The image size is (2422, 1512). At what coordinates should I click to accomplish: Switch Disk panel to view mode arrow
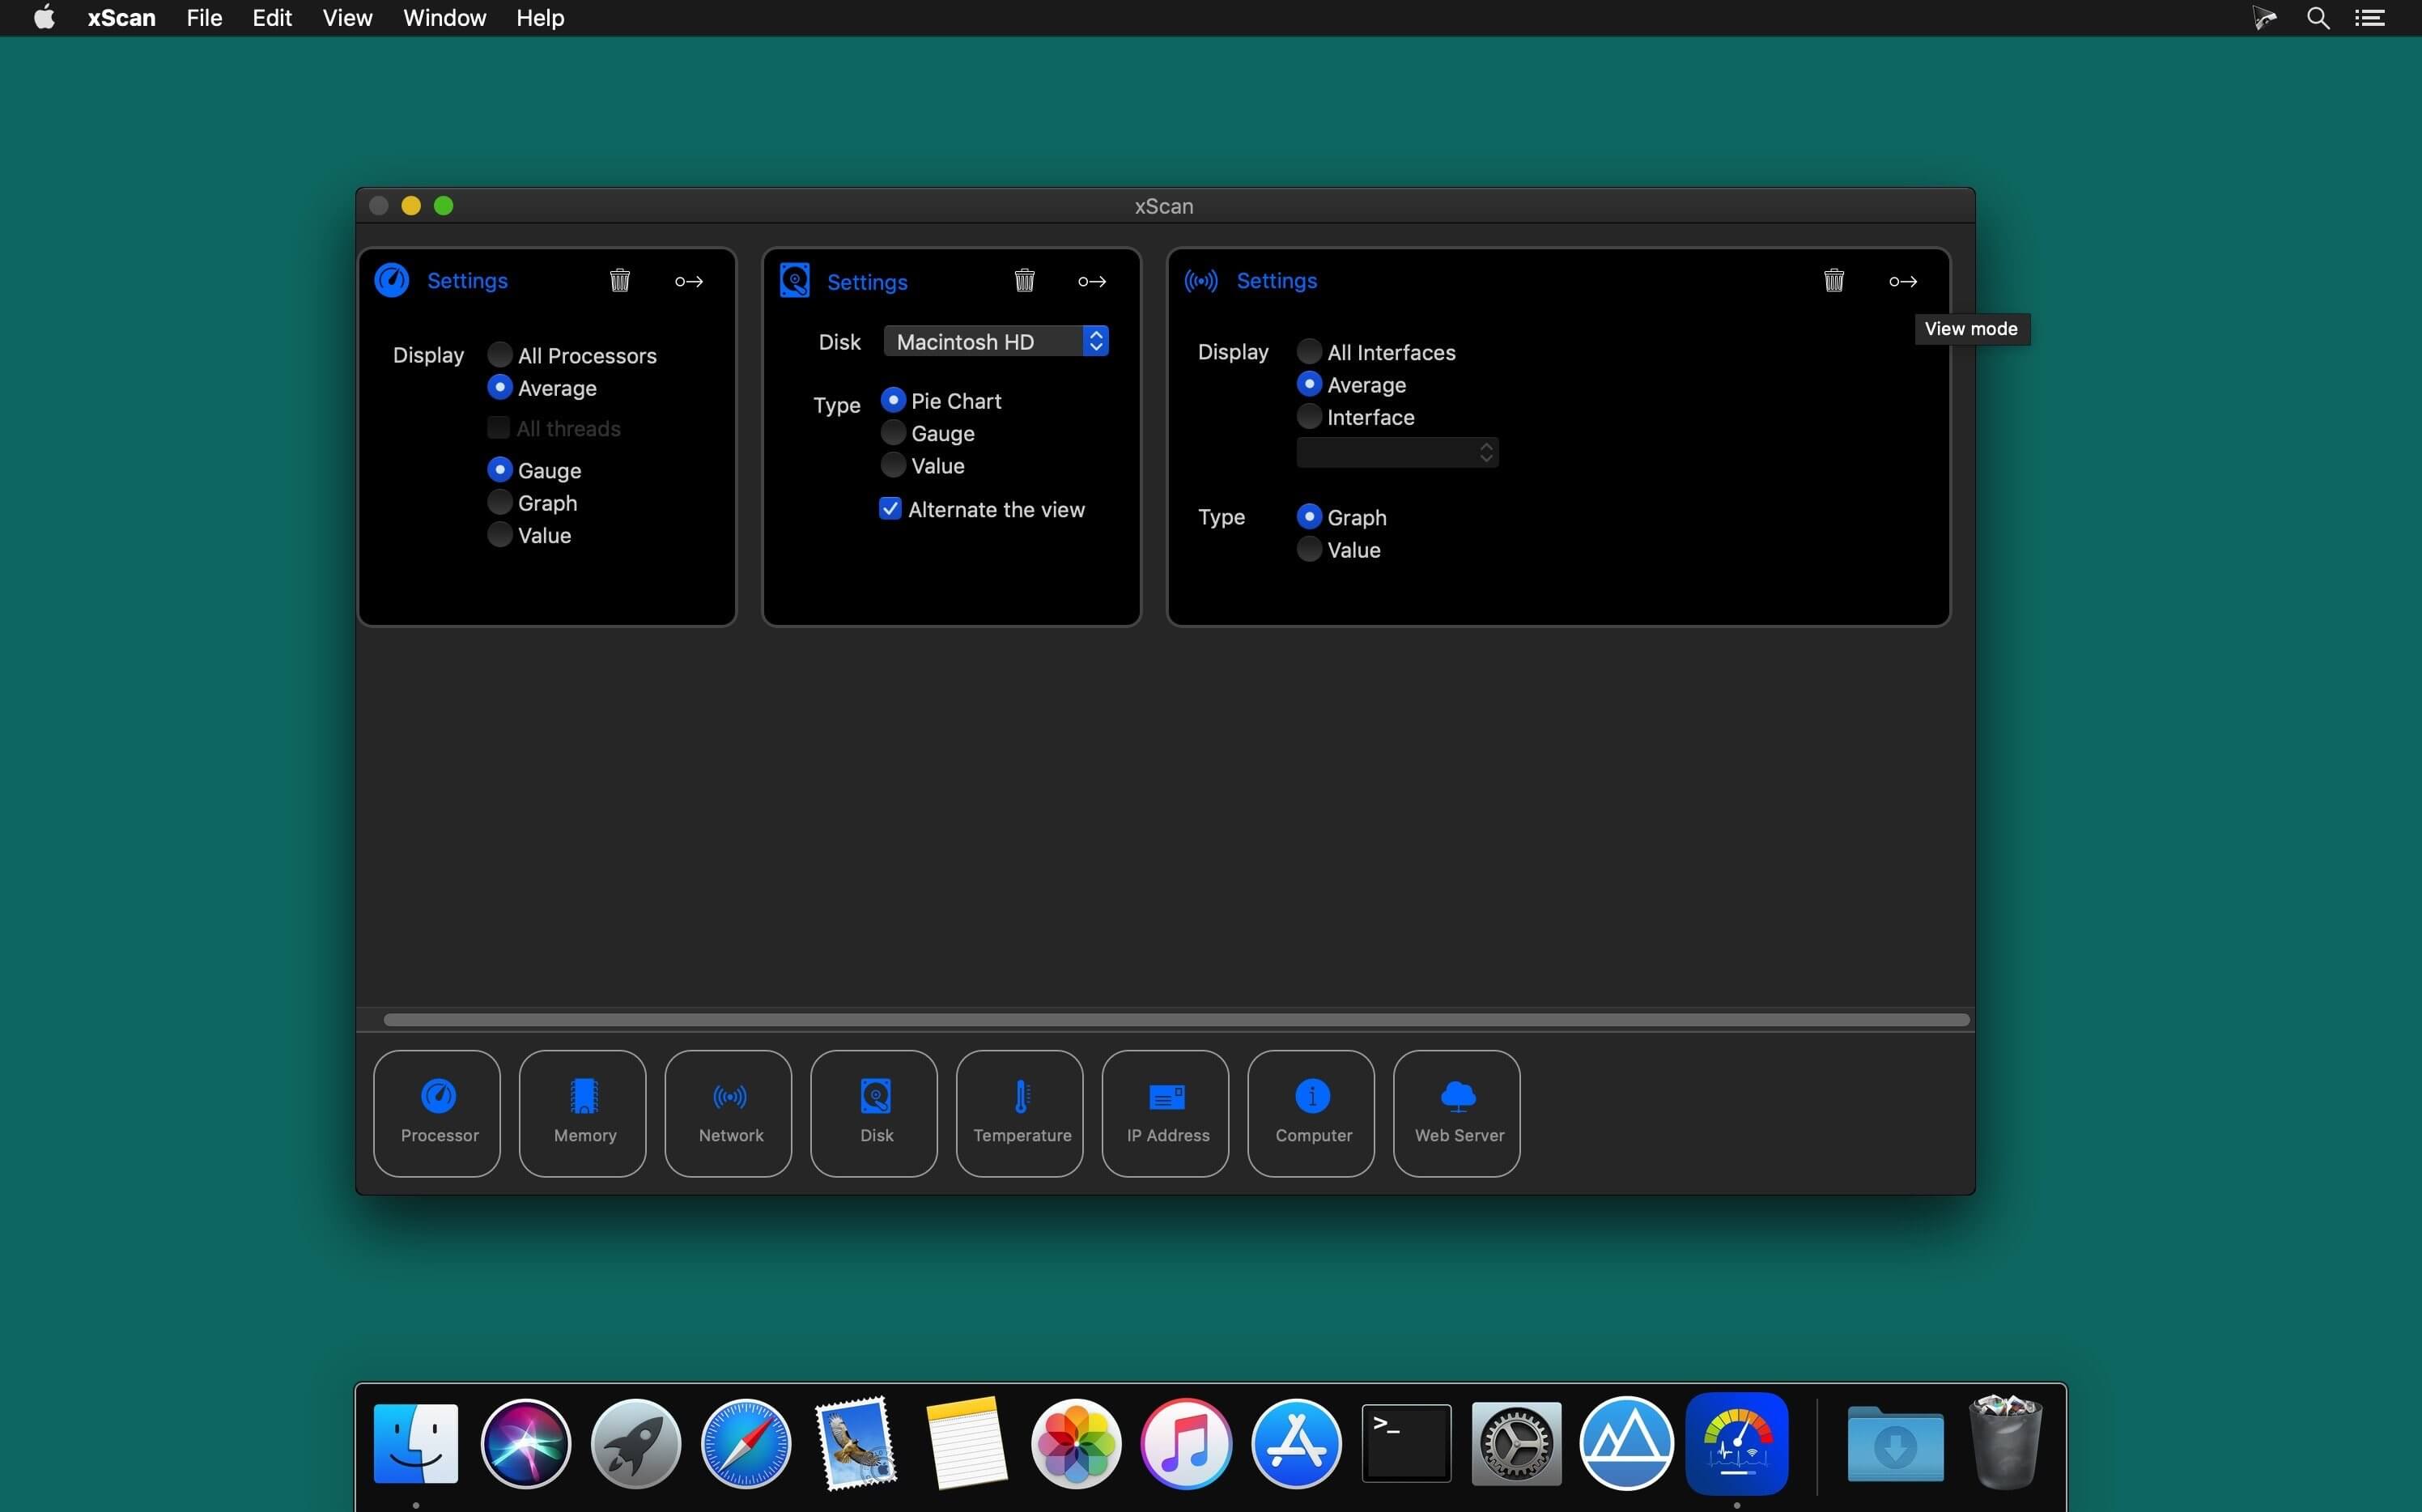(x=1092, y=282)
